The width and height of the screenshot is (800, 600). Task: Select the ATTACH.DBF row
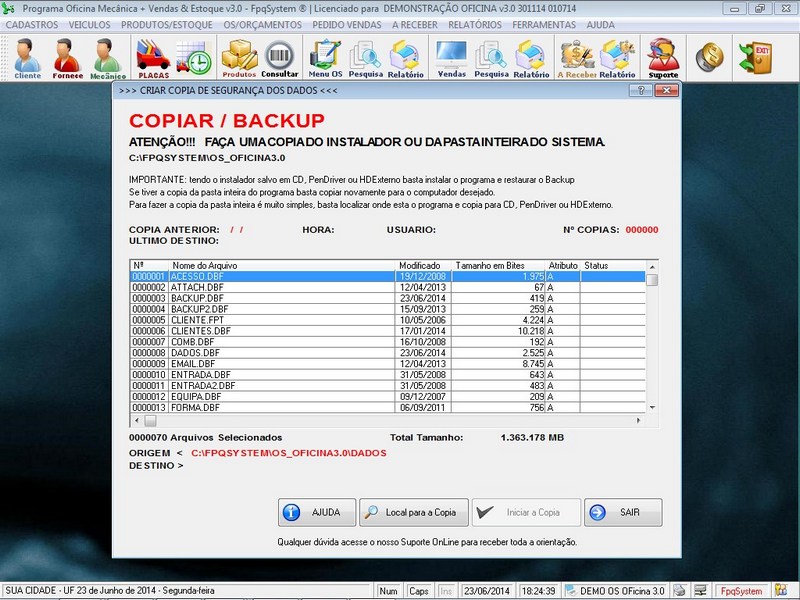coord(388,287)
